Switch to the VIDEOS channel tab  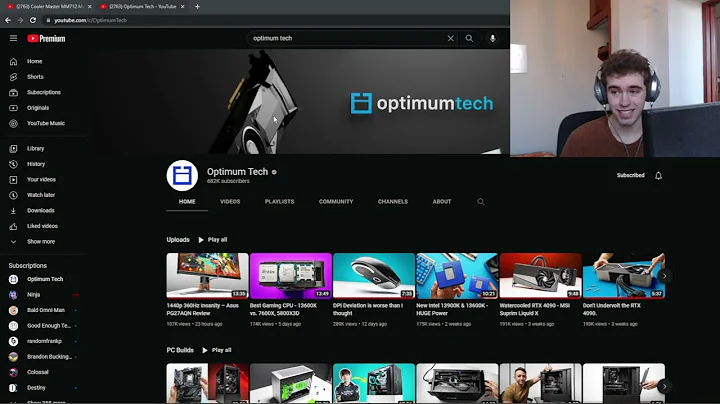tap(230, 202)
